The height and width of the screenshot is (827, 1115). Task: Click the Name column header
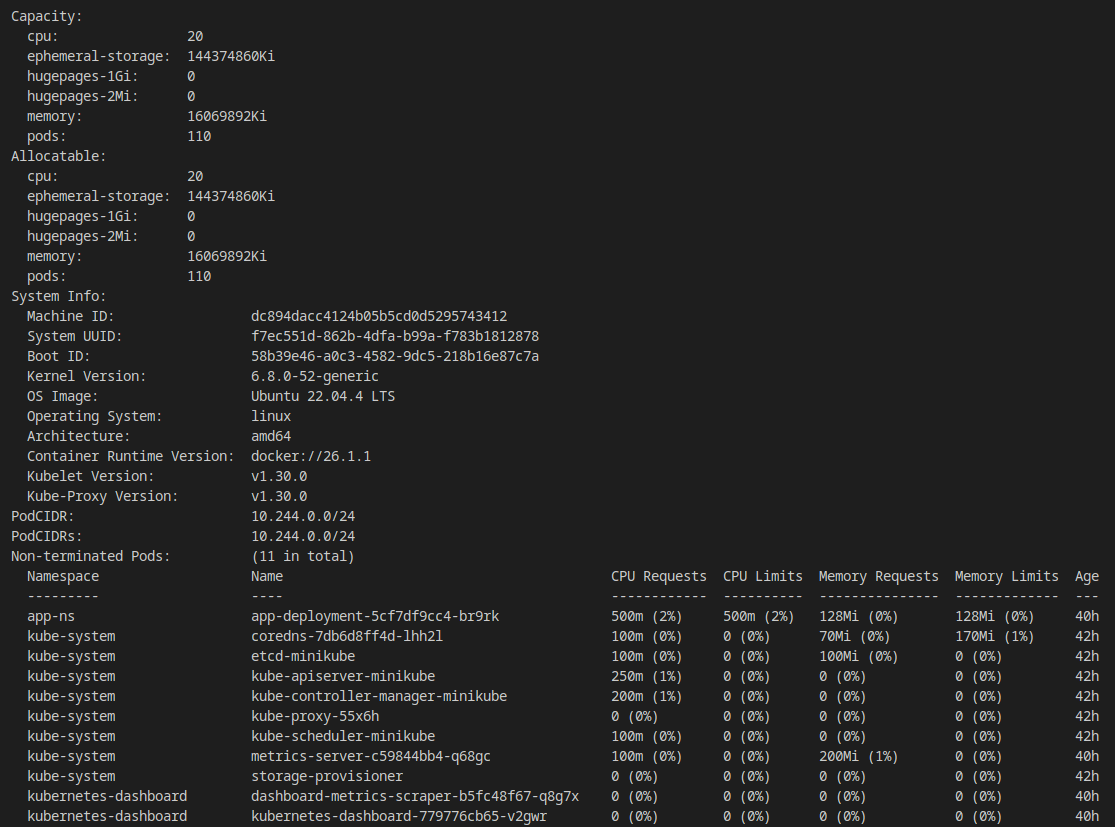click(267, 576)
